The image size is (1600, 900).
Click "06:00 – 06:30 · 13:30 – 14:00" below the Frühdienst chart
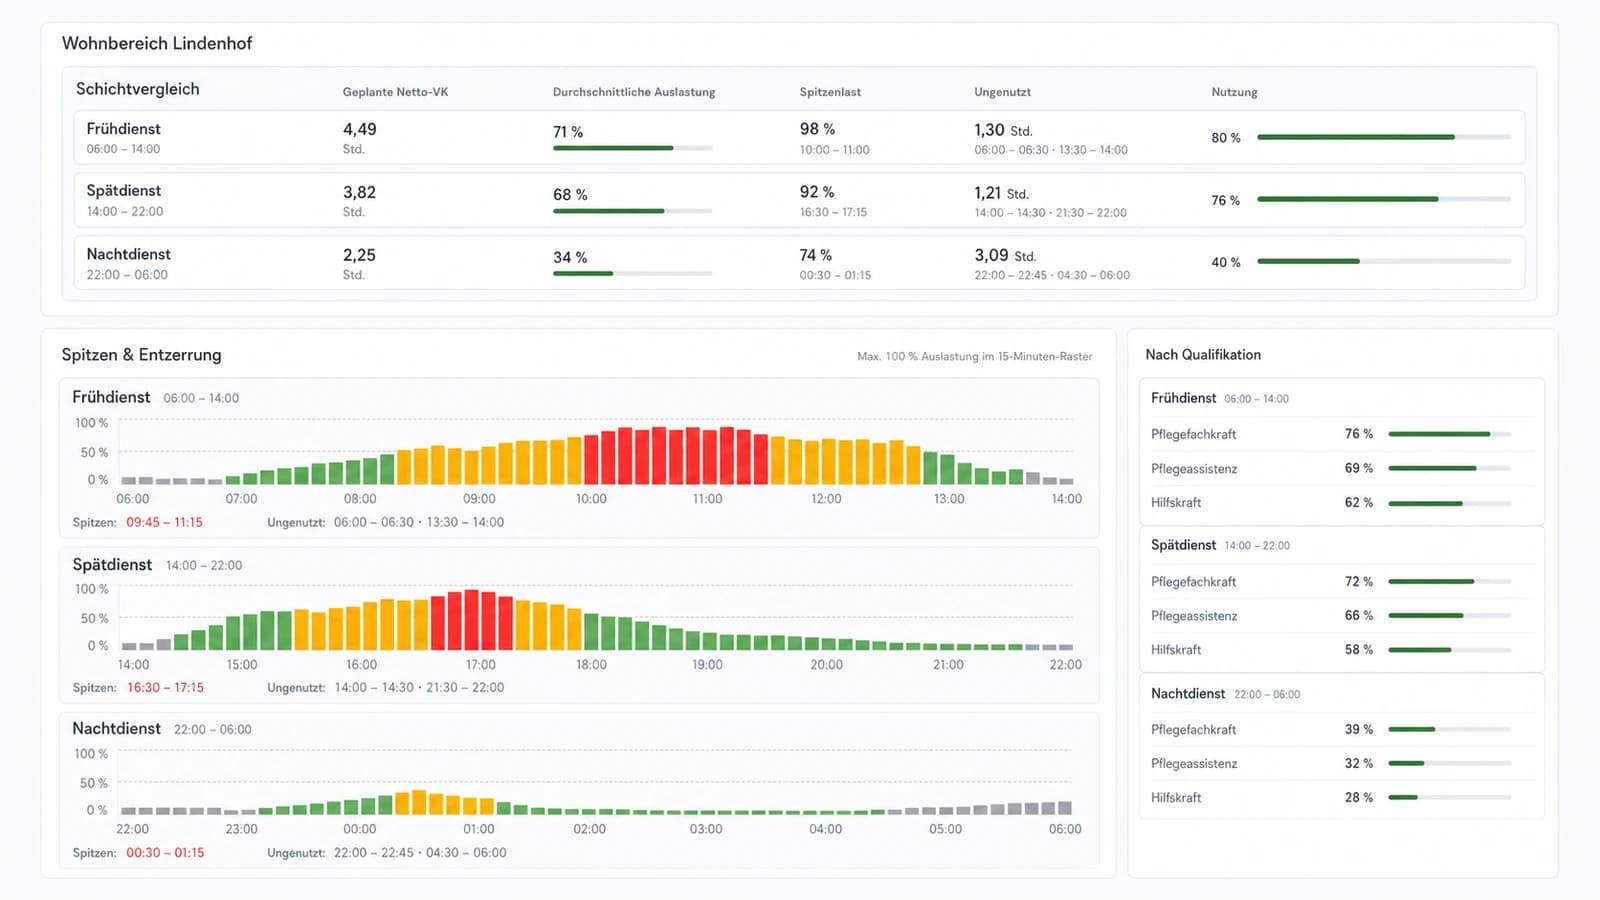419,522
